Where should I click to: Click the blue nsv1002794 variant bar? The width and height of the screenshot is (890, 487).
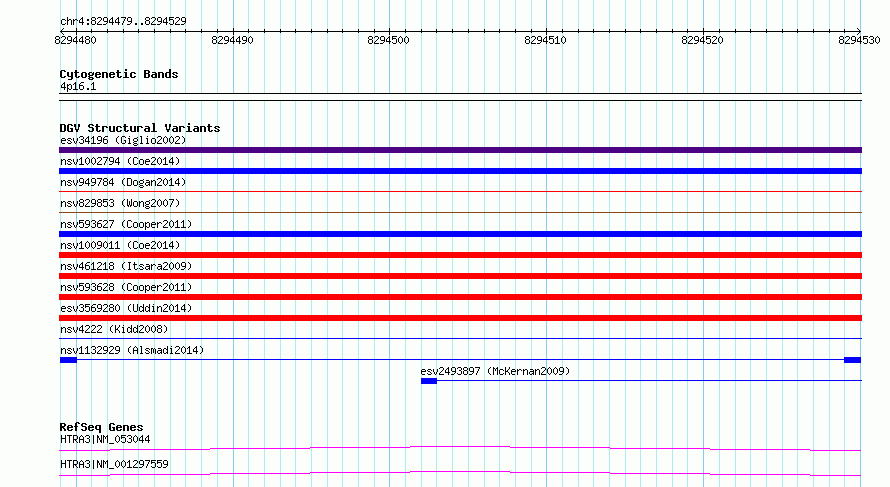460,171
